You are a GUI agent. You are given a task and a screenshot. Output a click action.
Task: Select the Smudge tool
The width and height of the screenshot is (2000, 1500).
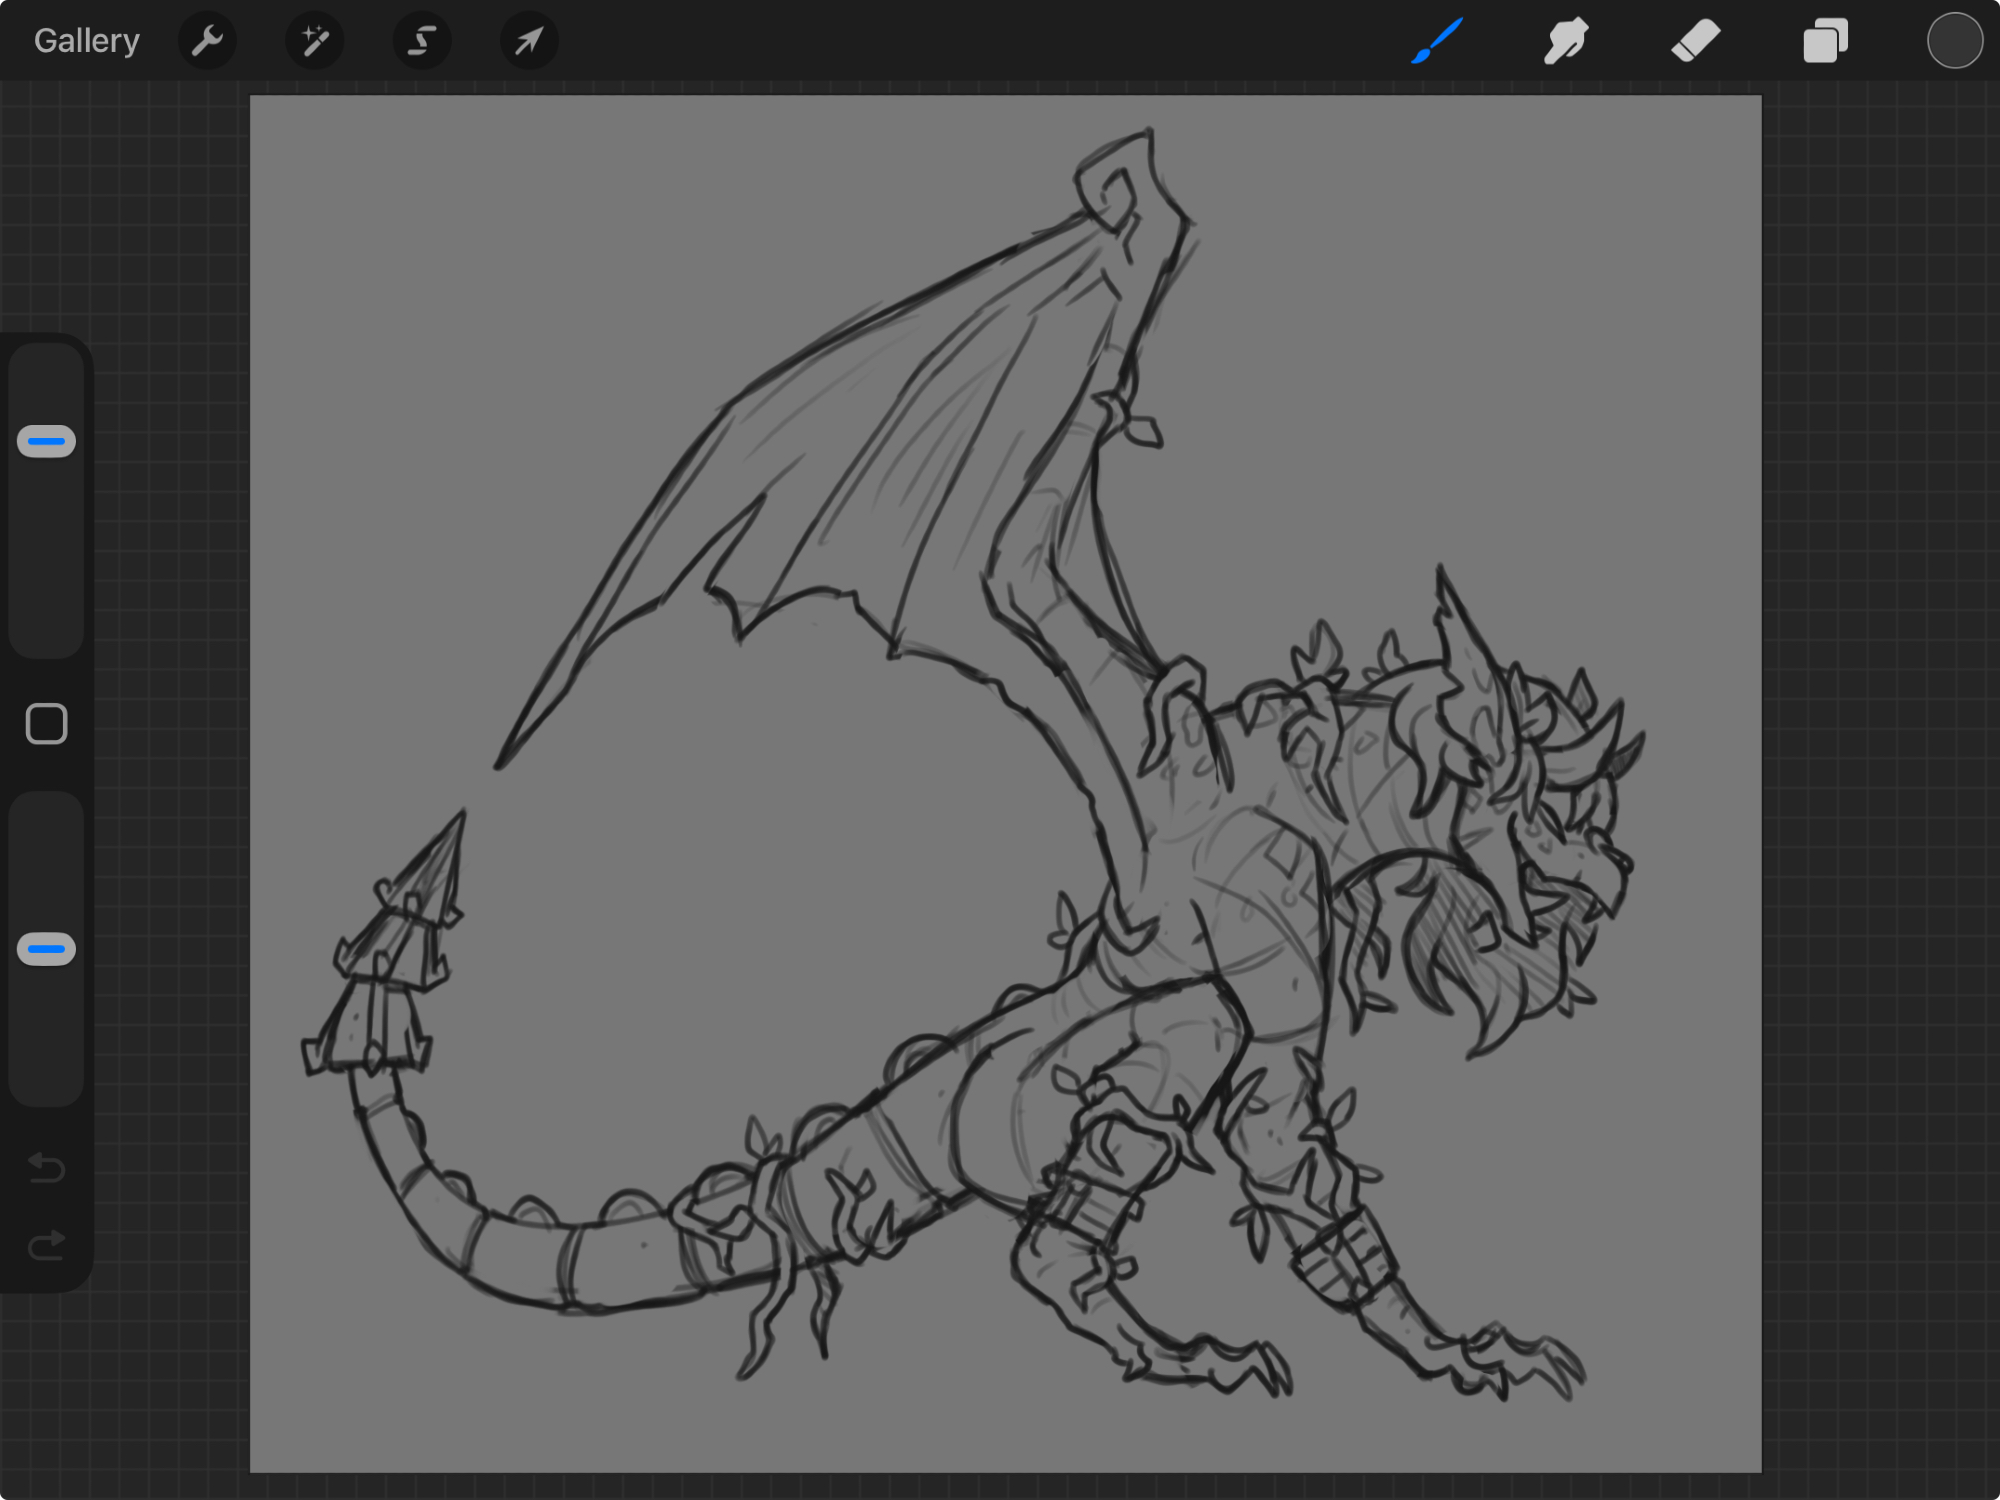pos(1566,41)
